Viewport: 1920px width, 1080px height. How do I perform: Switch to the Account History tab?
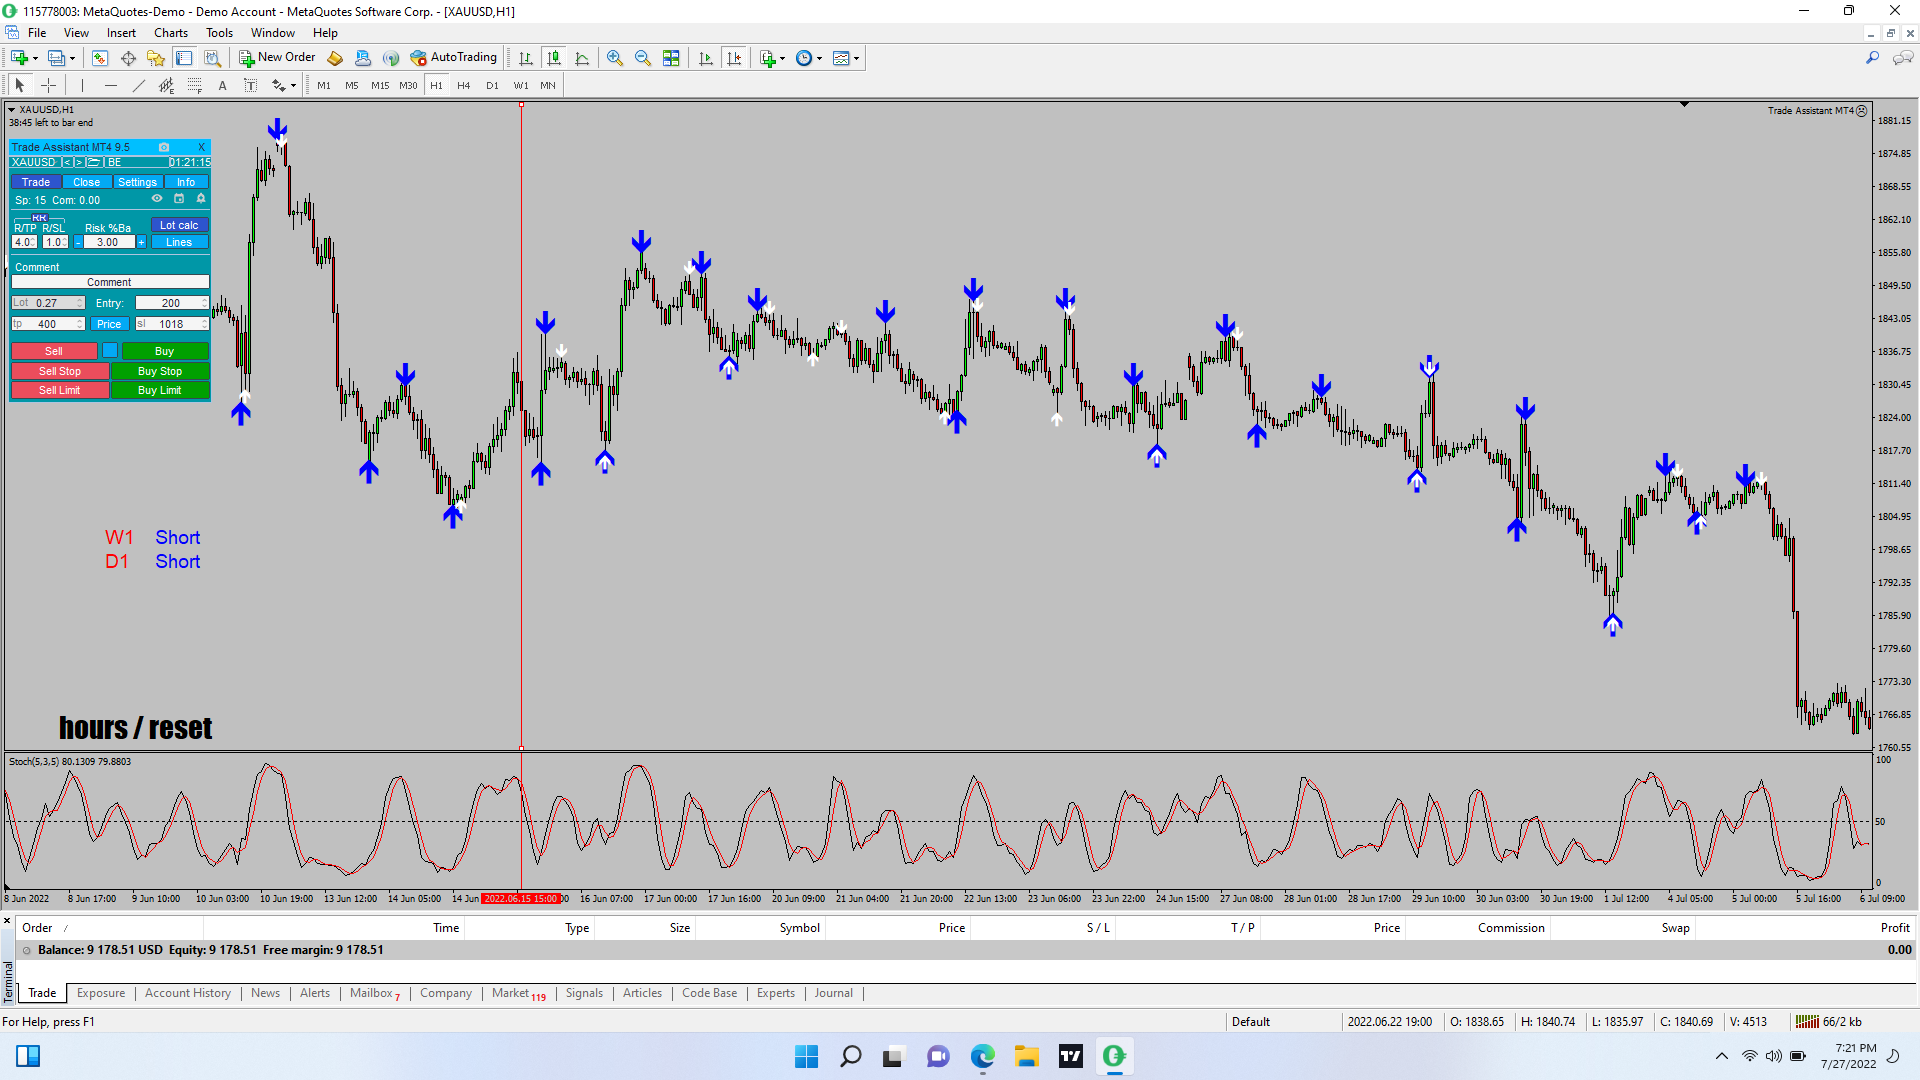tap(187, 993)
